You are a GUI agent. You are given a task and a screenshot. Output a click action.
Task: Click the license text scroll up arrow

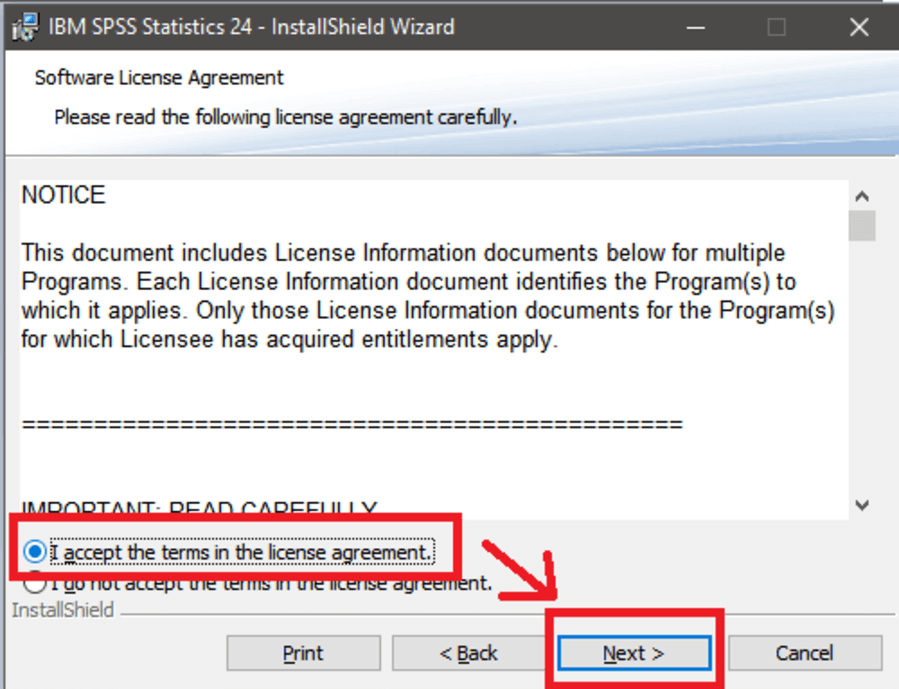tap(862, 197)
